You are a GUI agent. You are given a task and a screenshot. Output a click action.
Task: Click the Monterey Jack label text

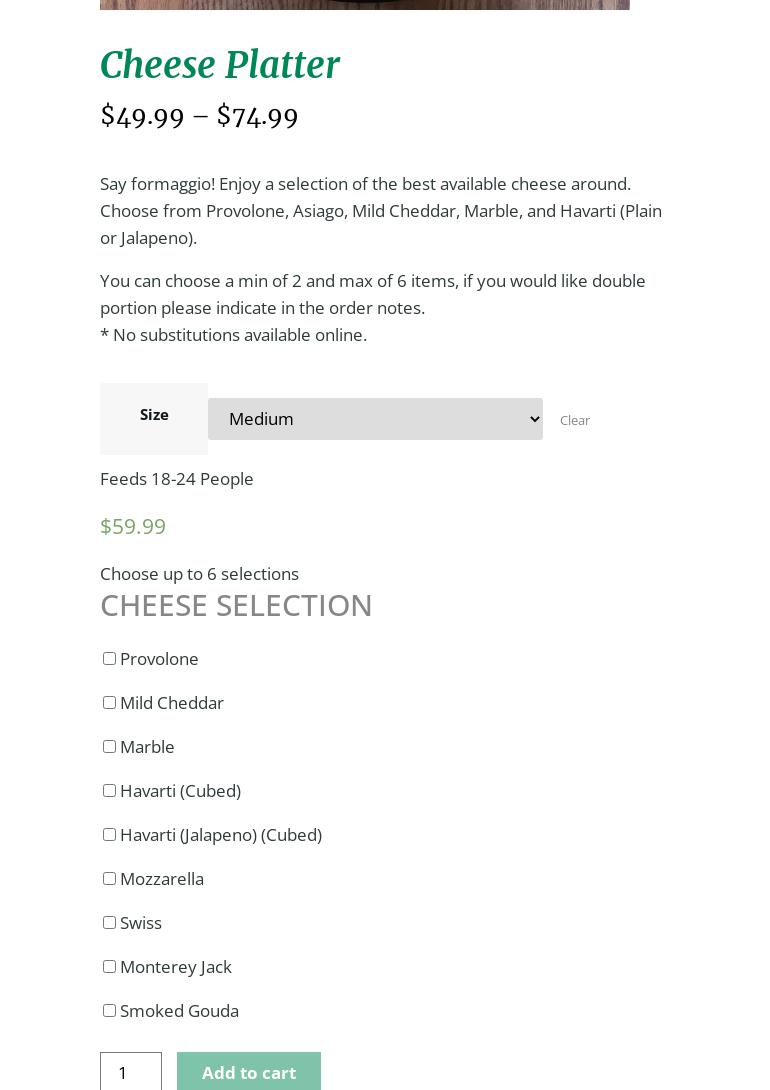[175, 967]
